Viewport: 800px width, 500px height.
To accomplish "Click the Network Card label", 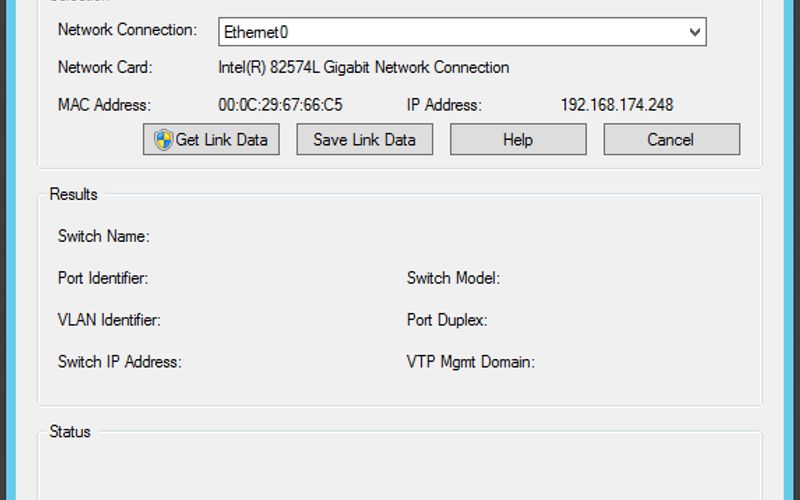I will (x=105, y=68).
